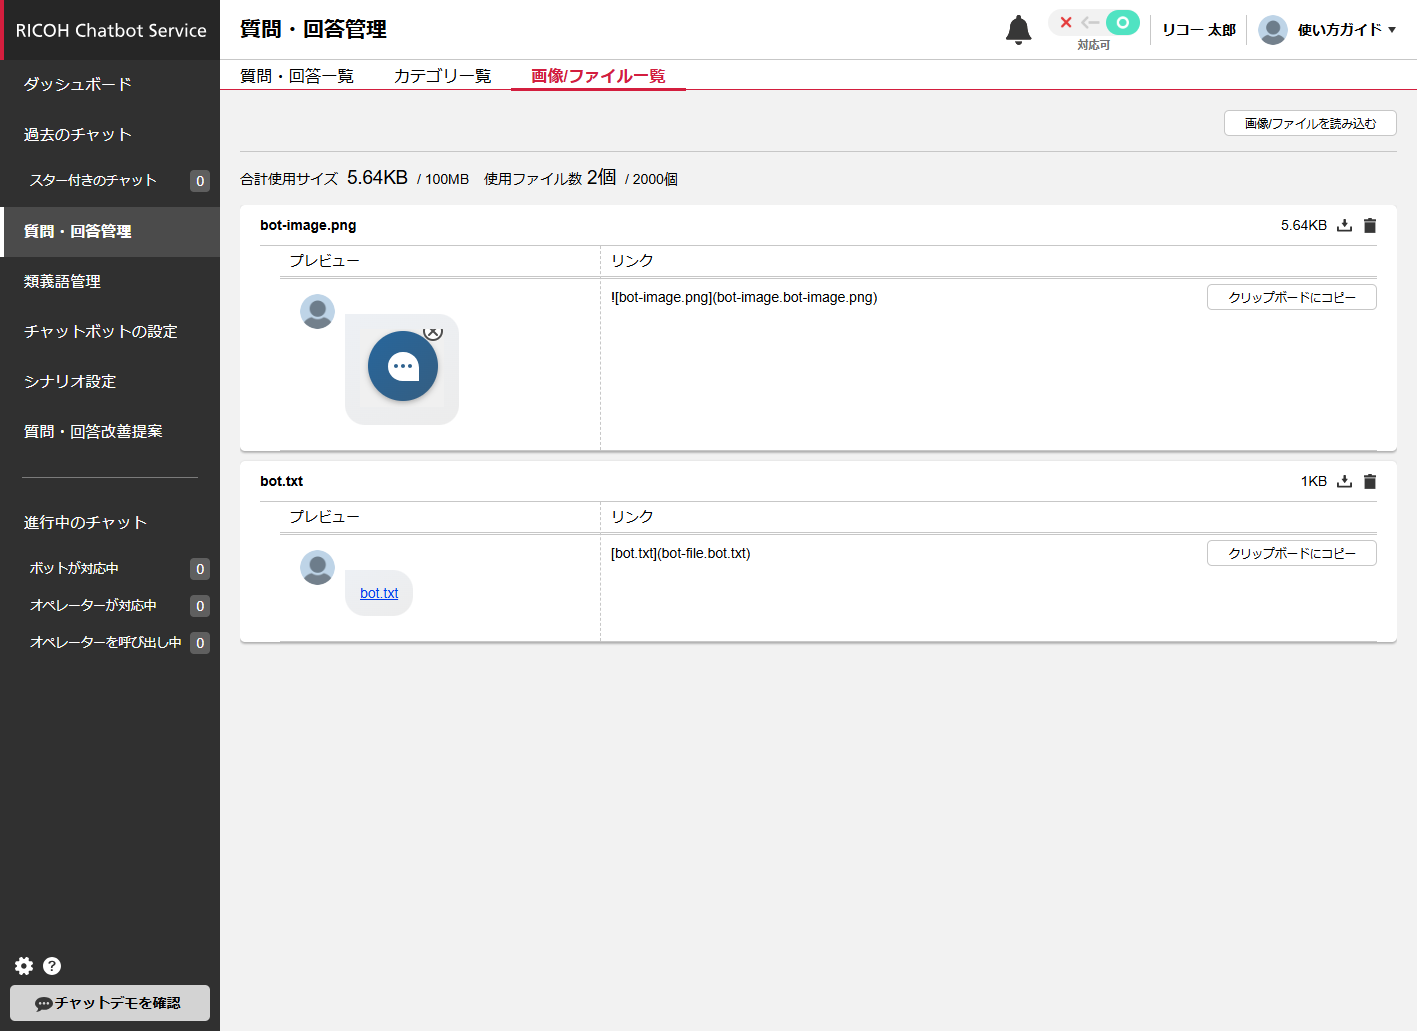Click the notification bell icon
This screenshot has width=1417, height=1031.
1018,30
